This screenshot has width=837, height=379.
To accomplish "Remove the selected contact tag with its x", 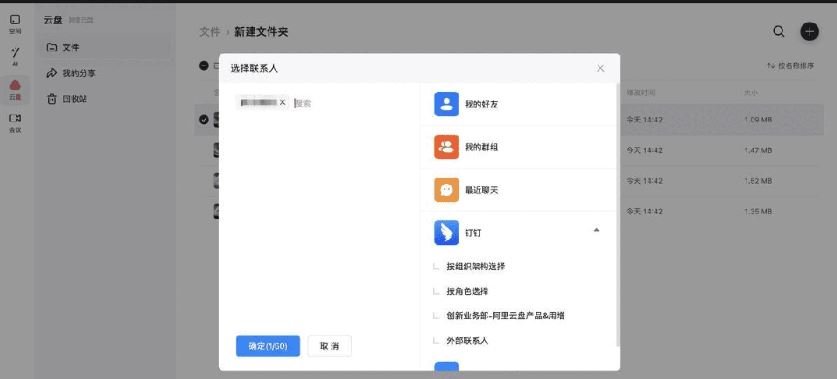I will pyautogui.click(x=282, y=102).
